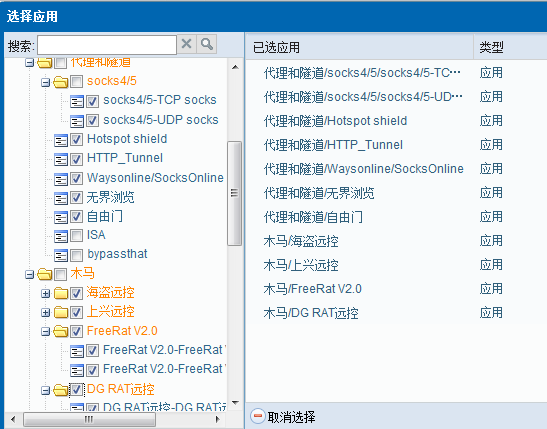Collapse the socks4/5 tree node
The image size is (547, 429).
(x=45, y=83)
